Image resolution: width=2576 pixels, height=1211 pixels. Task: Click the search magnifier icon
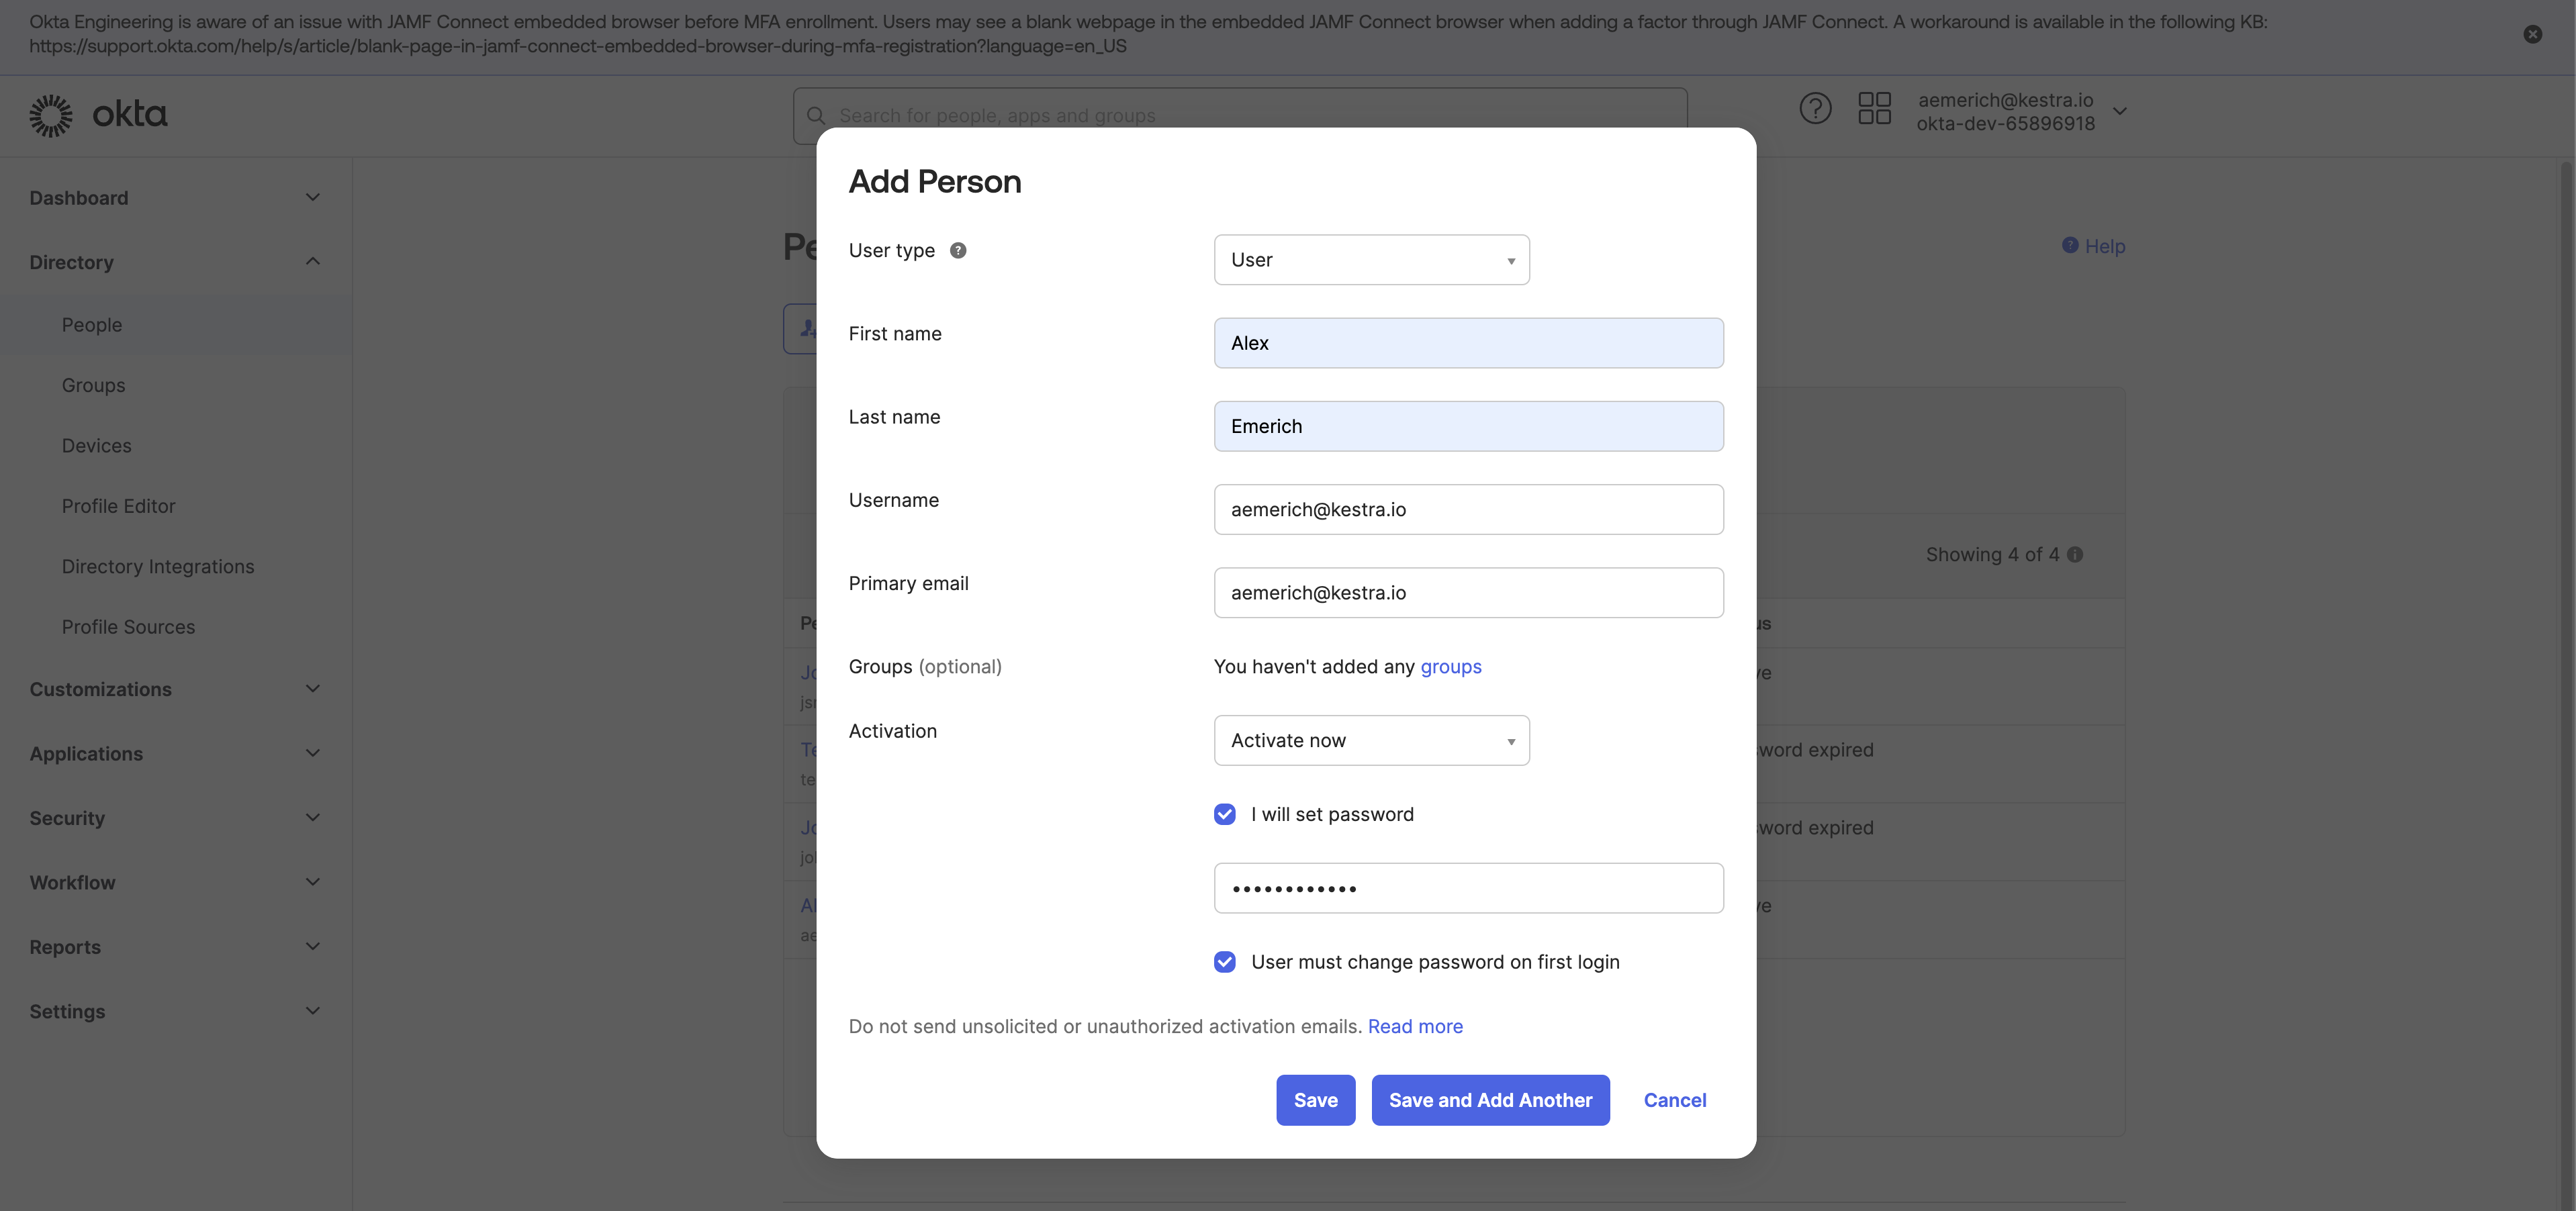(x=816, y=116)
